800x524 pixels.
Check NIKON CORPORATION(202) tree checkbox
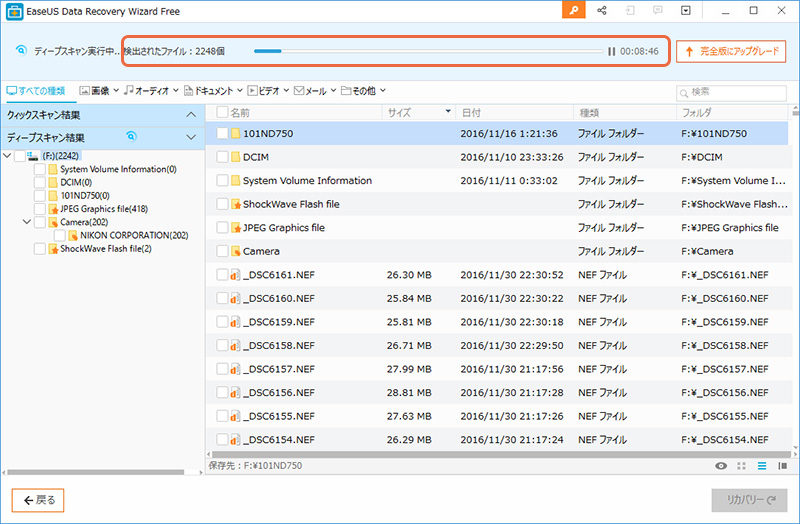coord(60,235)
